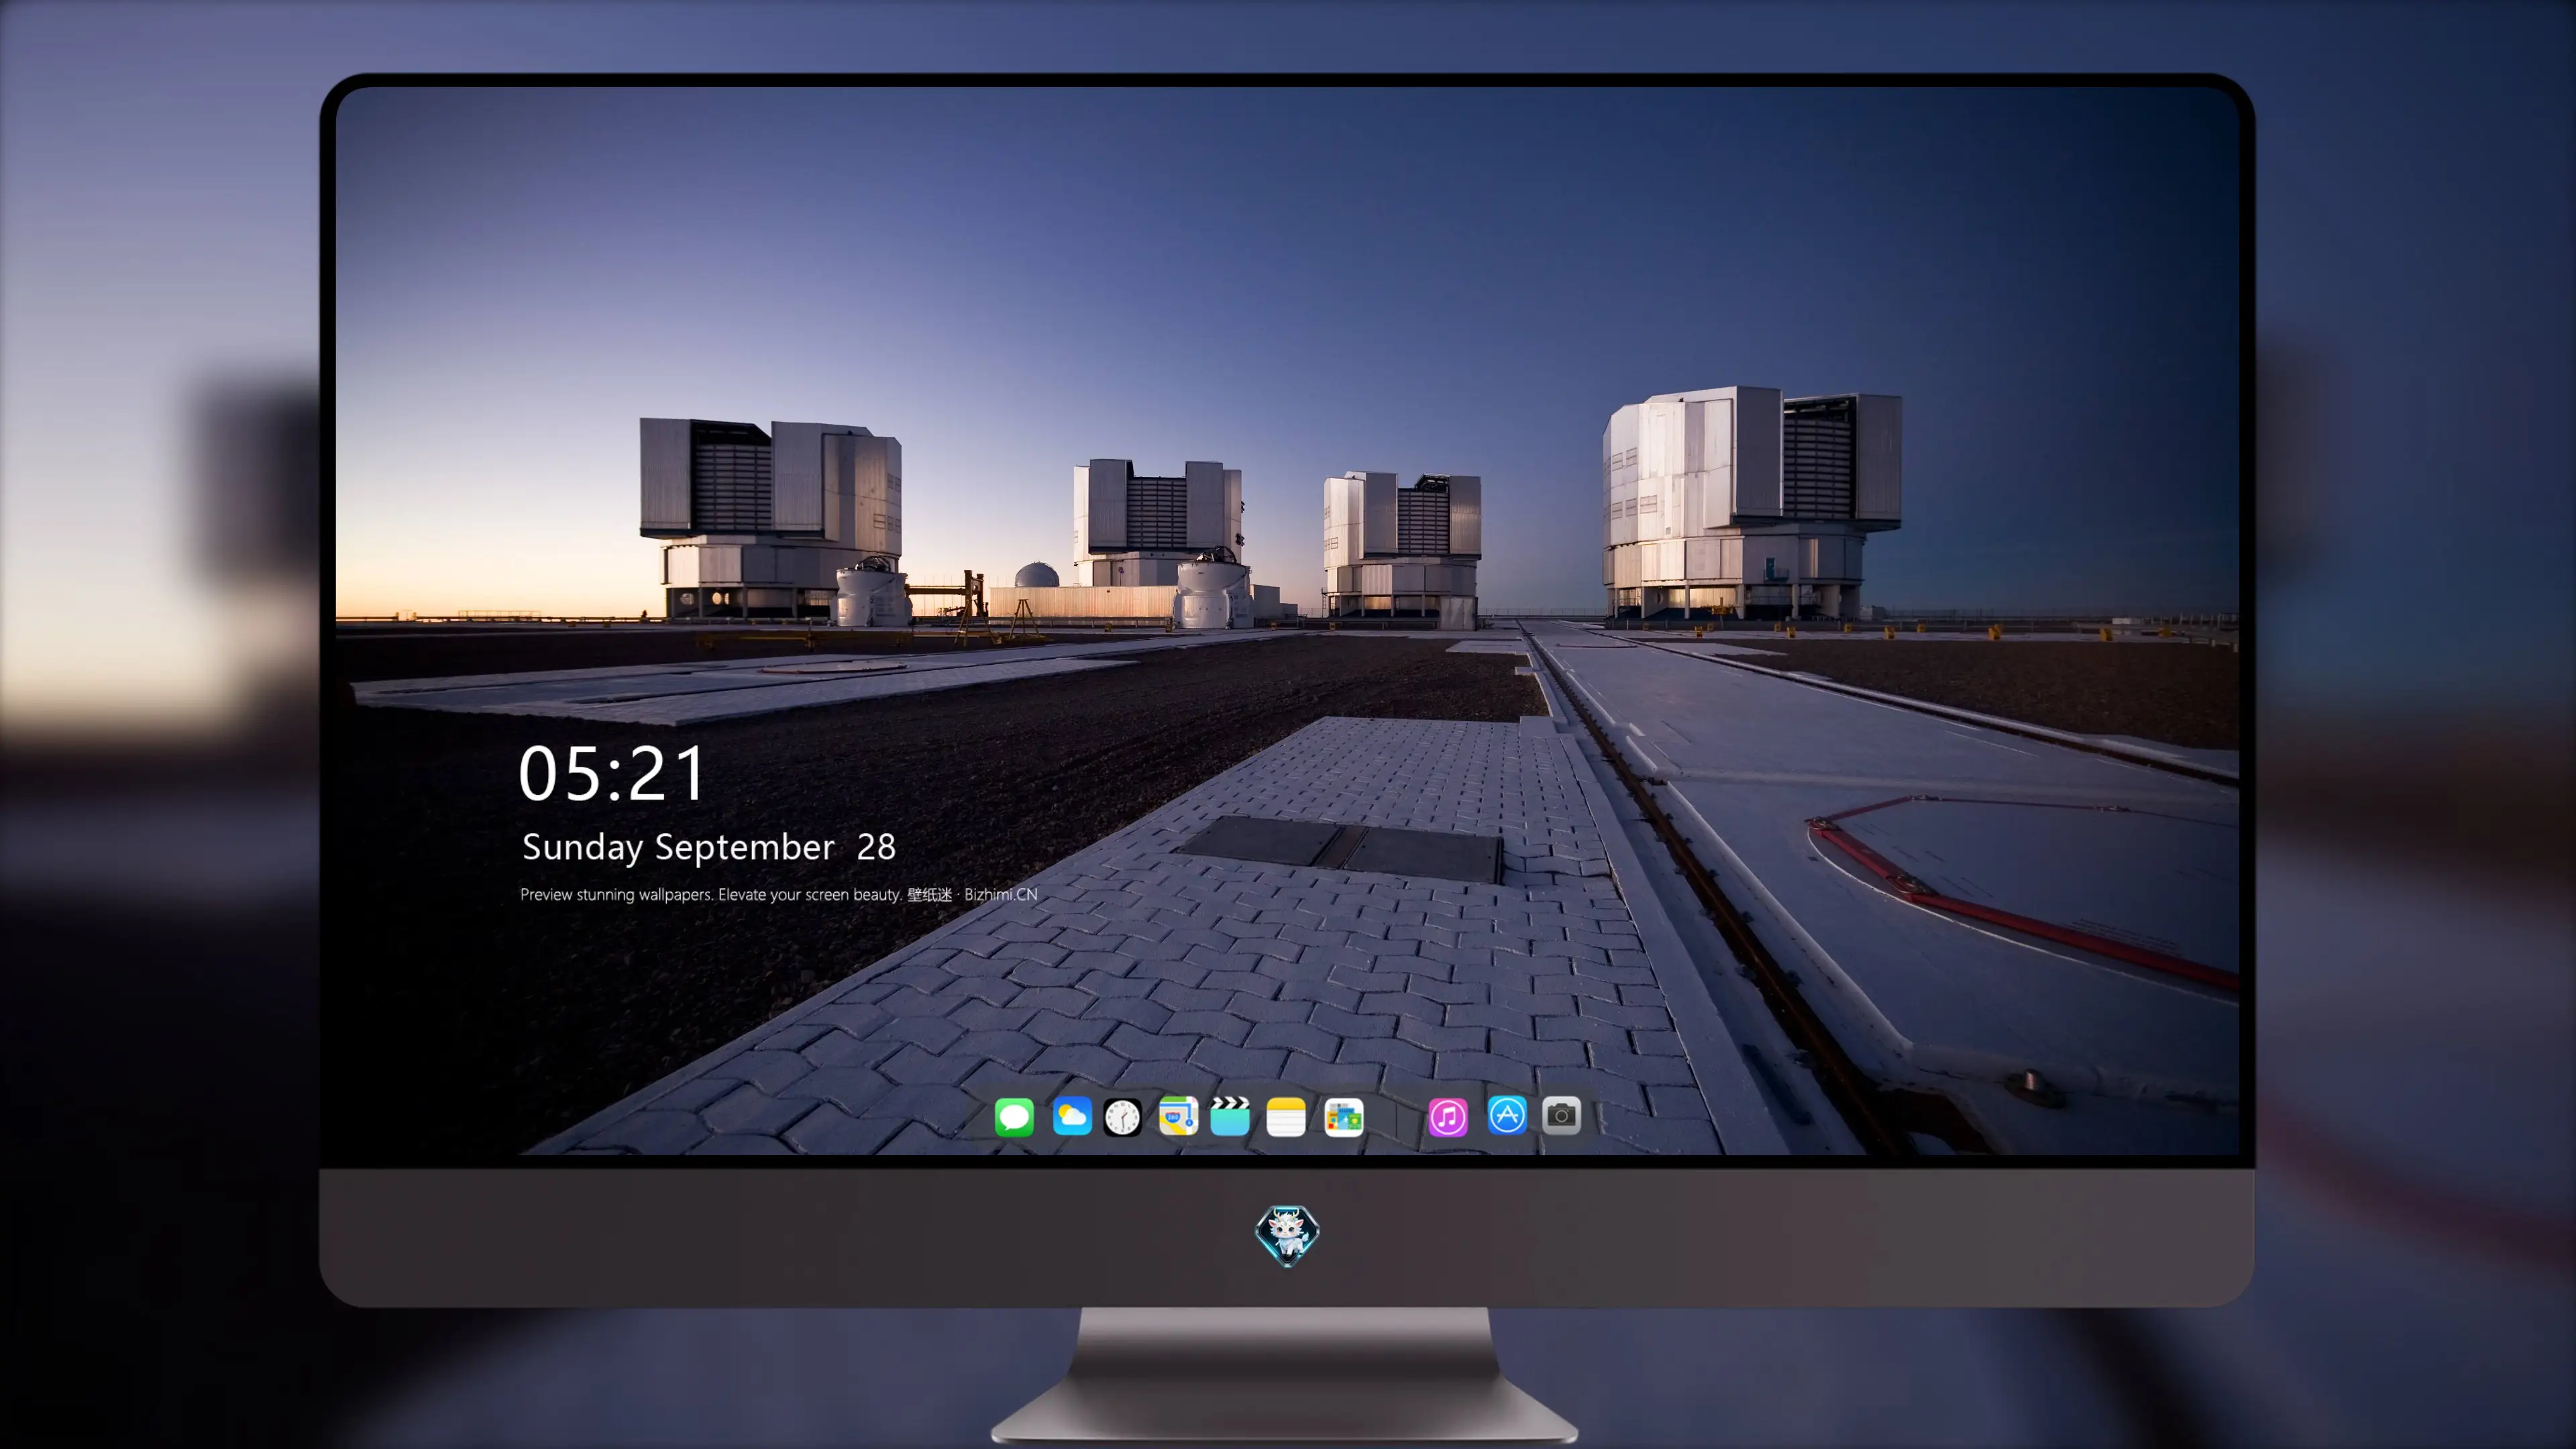Launch the Maps app from dock
This screenshot has width=2576, height=1449.
1178,1116
